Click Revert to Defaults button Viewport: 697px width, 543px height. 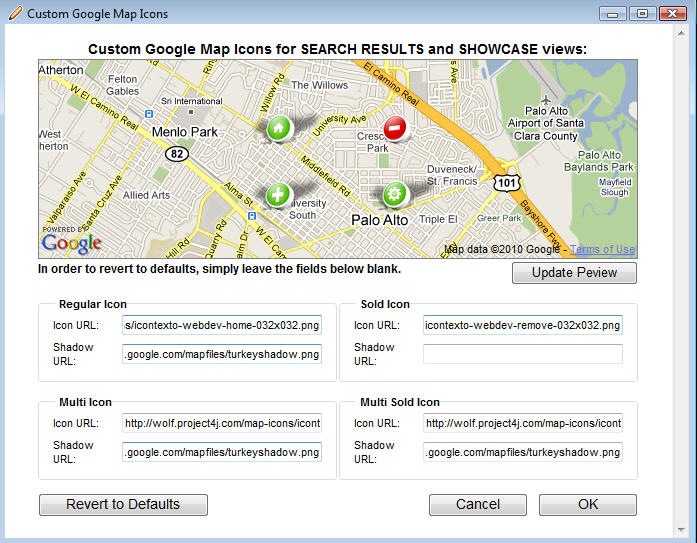123,504
